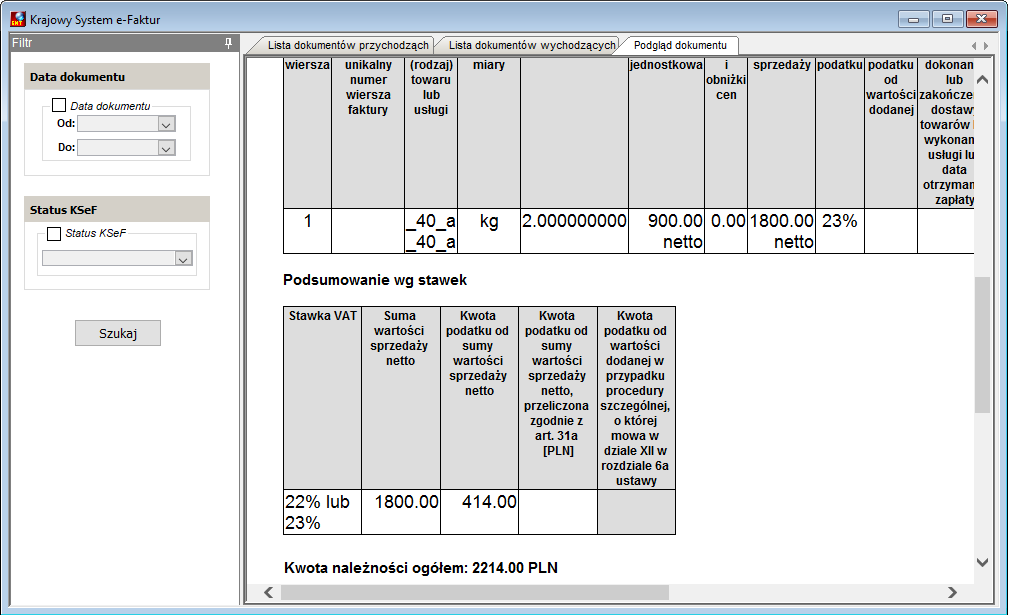Switch to Lista dokumentów przychodzących tab

coord(348,46)
